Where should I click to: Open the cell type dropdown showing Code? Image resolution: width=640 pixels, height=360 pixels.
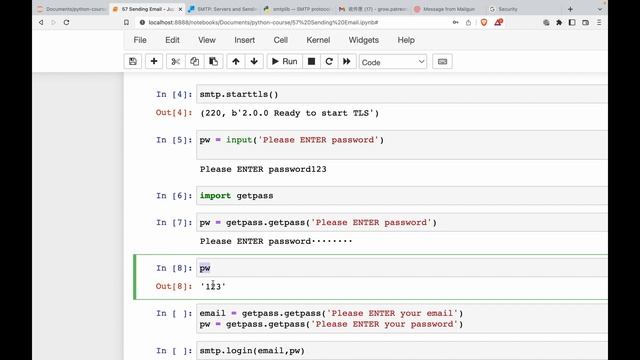point(393,62)
